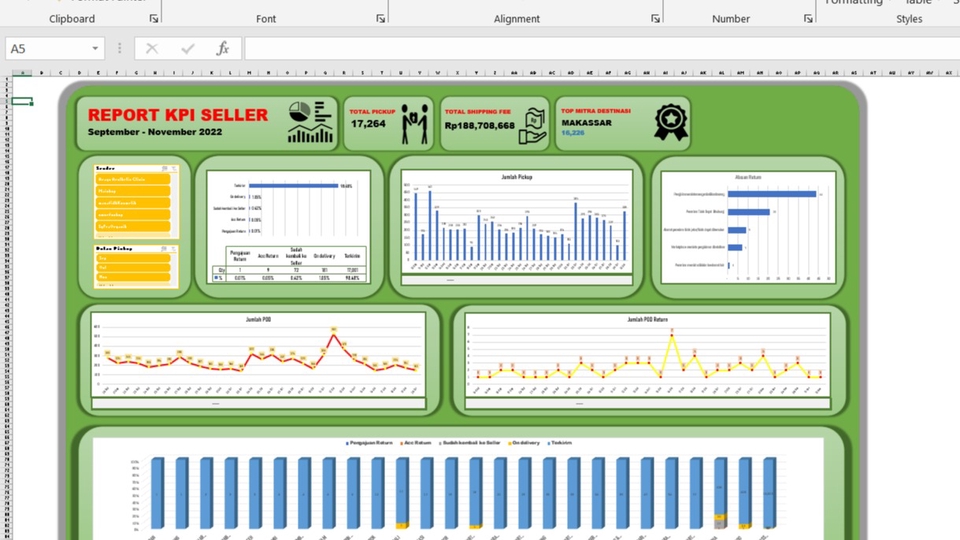The image size is (960, 540).
Task: Select the Alasan Return bar chart
Action: pyautogui.click(x=748, y=227)
